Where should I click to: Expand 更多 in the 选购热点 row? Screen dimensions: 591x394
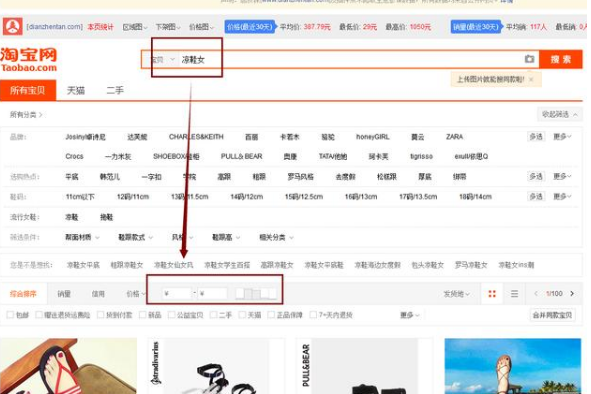[562, 176]
